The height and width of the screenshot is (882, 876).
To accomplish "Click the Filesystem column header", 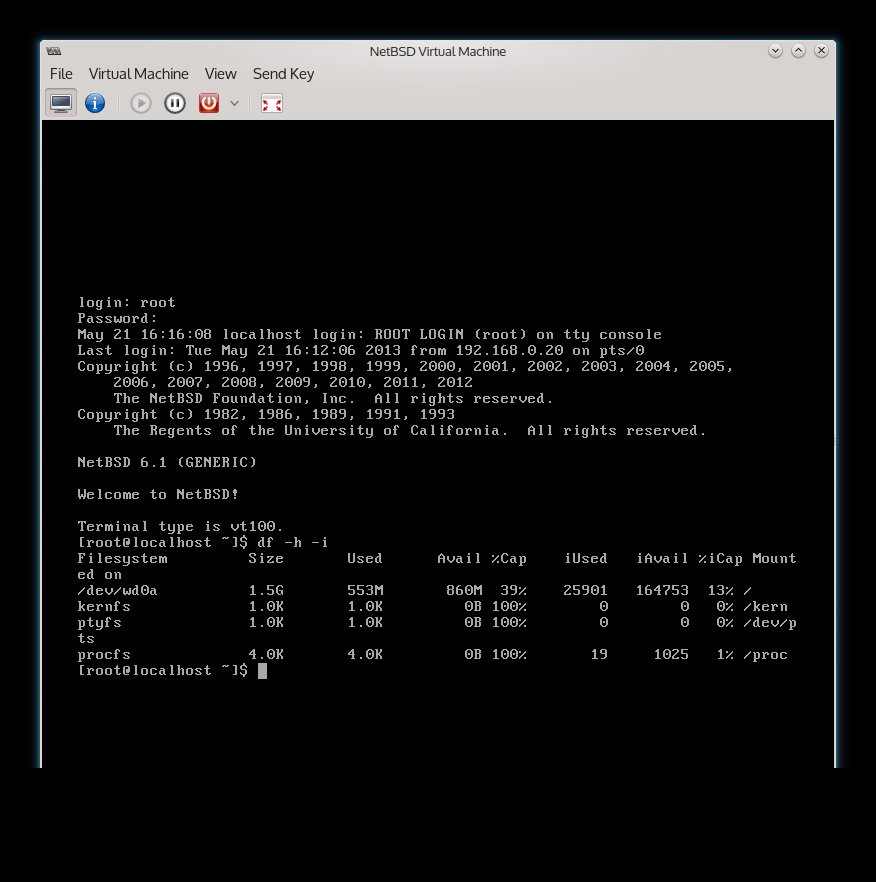I will [x=122, y=559].
